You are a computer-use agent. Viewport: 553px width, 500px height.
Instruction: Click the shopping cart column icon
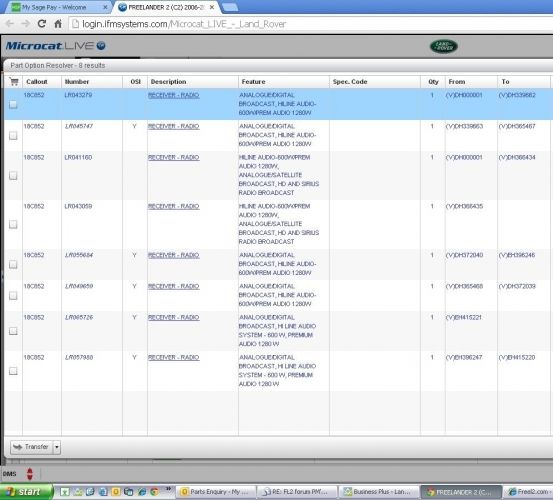coord(14,81)
